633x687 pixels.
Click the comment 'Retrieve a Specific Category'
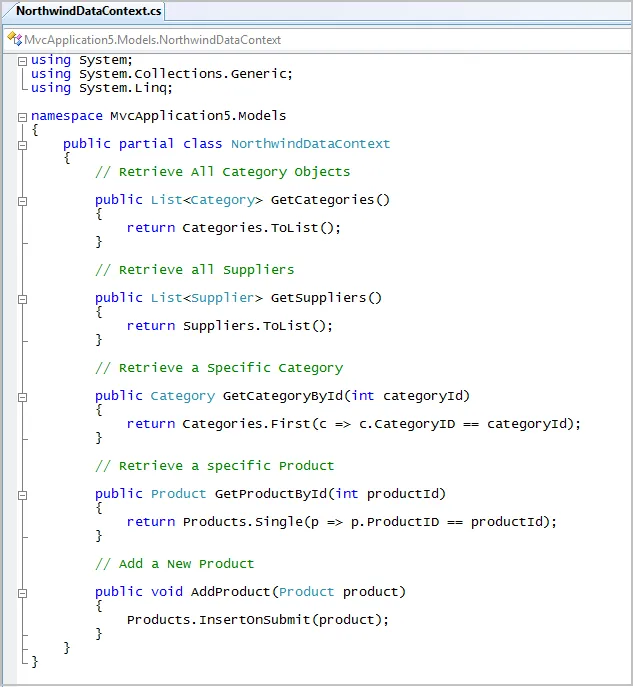(219, 368)
